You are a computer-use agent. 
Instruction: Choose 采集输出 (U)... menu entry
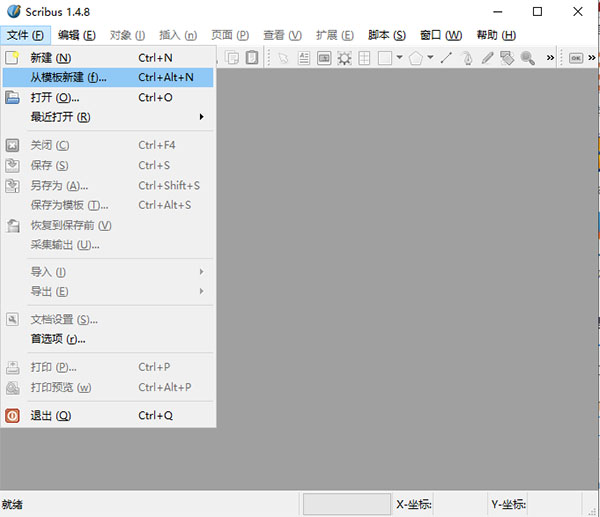[108, 245]
